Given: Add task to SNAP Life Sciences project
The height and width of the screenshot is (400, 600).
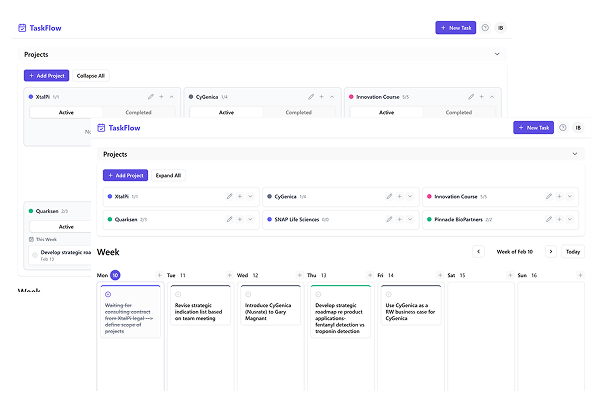Looking at the screenshot, I should (x=399, y=219).
